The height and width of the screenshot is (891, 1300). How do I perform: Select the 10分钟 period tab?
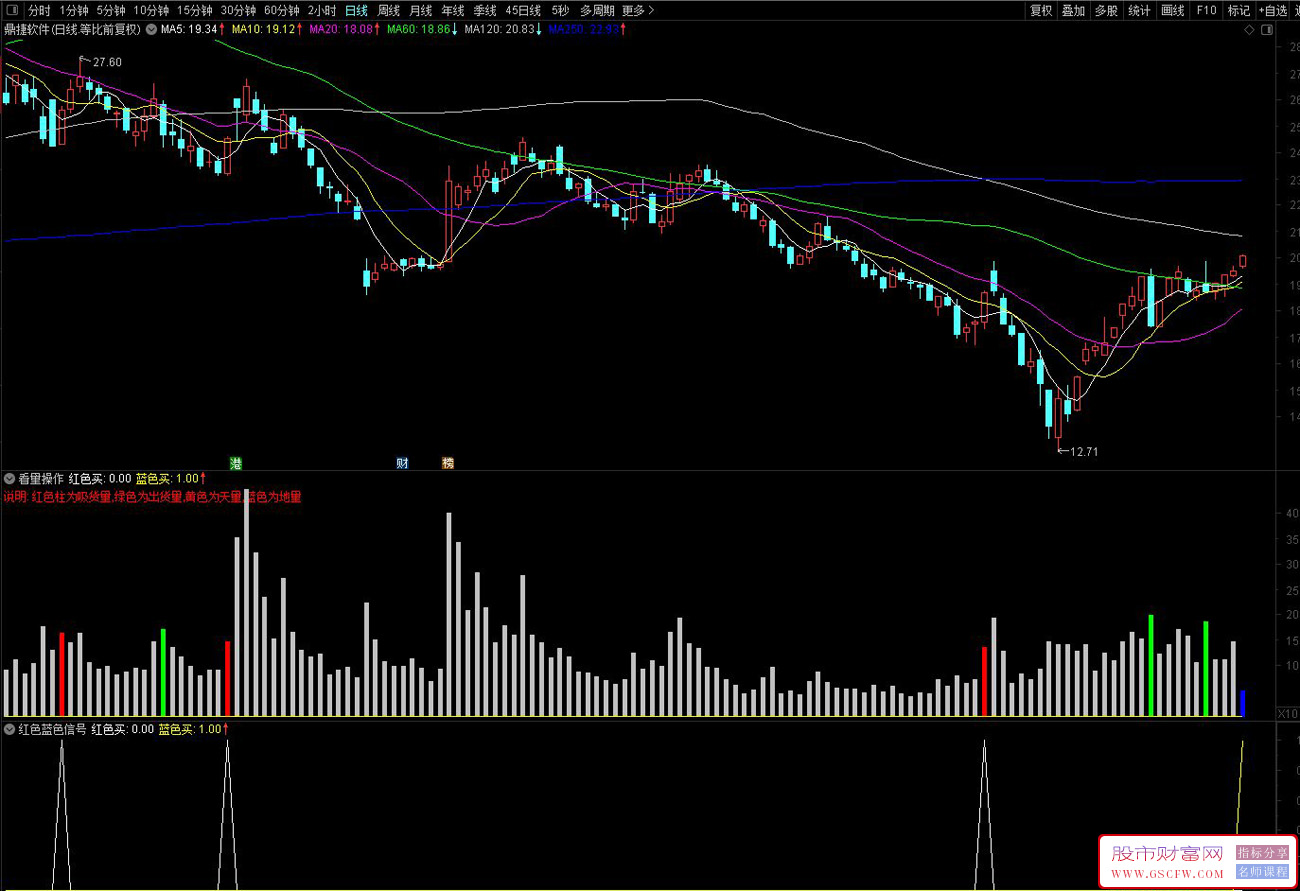point(151,10)
